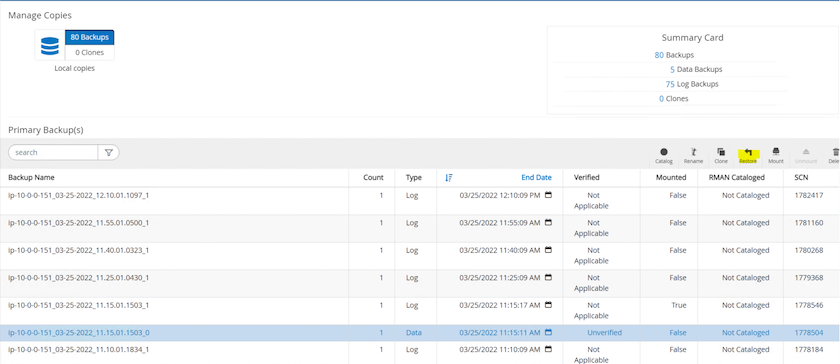Select the 80 Backups tab
840x364 pixels.
tap(89, 37)
